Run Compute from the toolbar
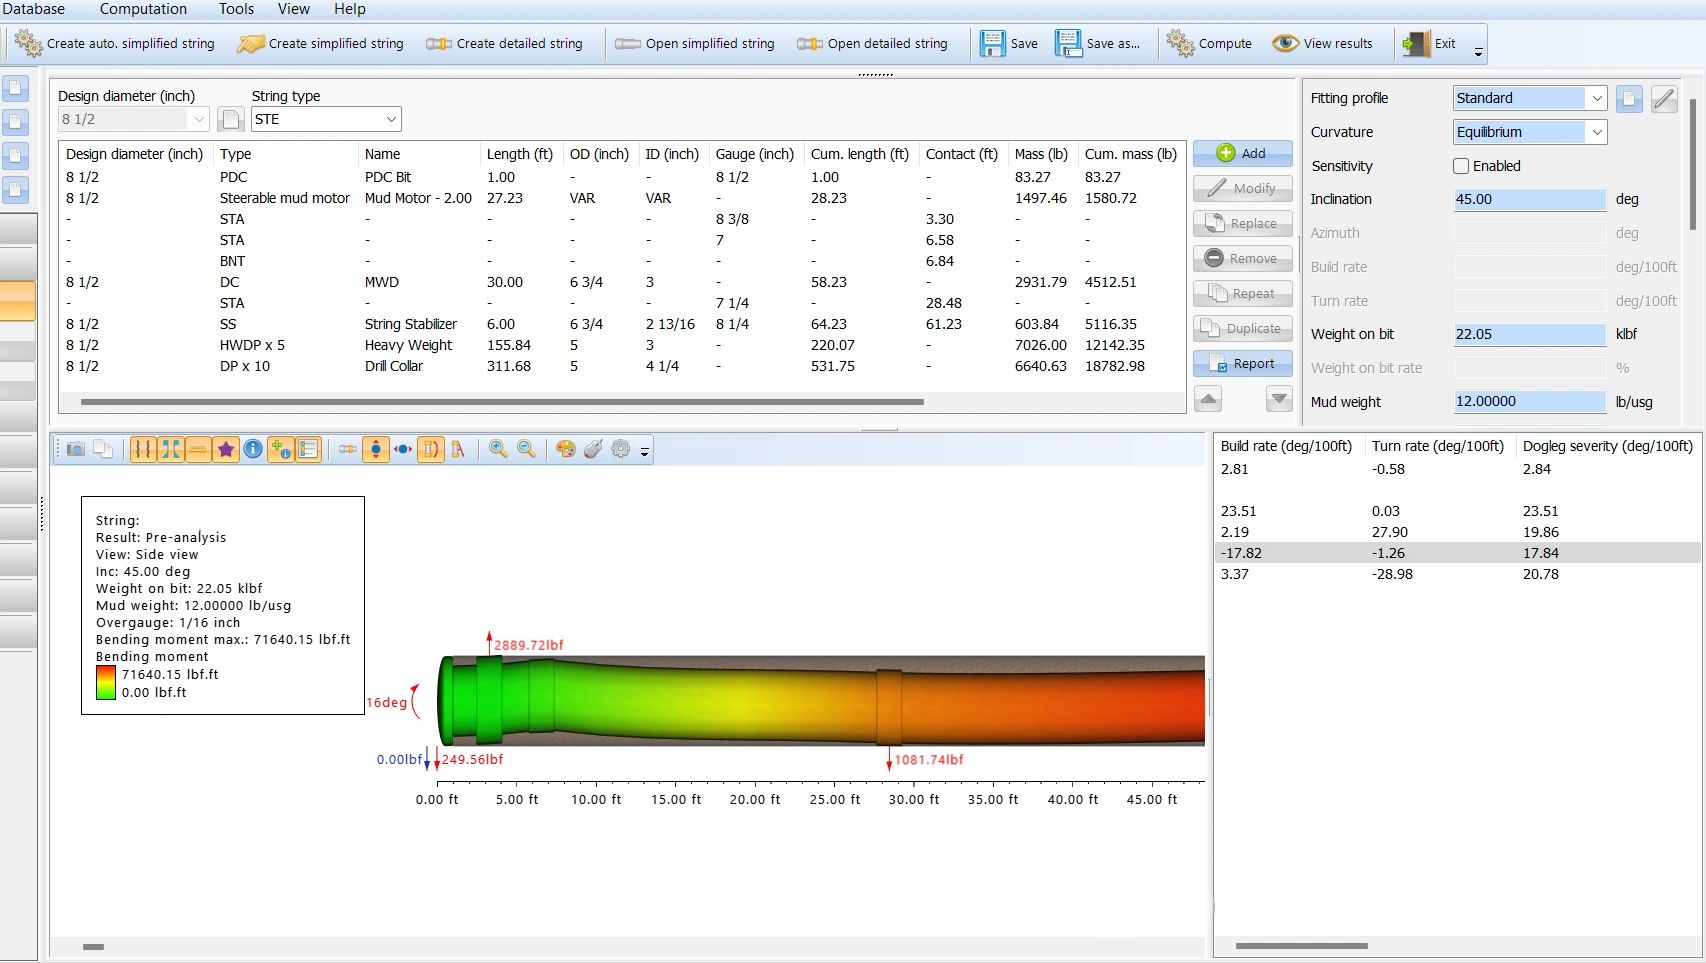 pos(1209,43)
